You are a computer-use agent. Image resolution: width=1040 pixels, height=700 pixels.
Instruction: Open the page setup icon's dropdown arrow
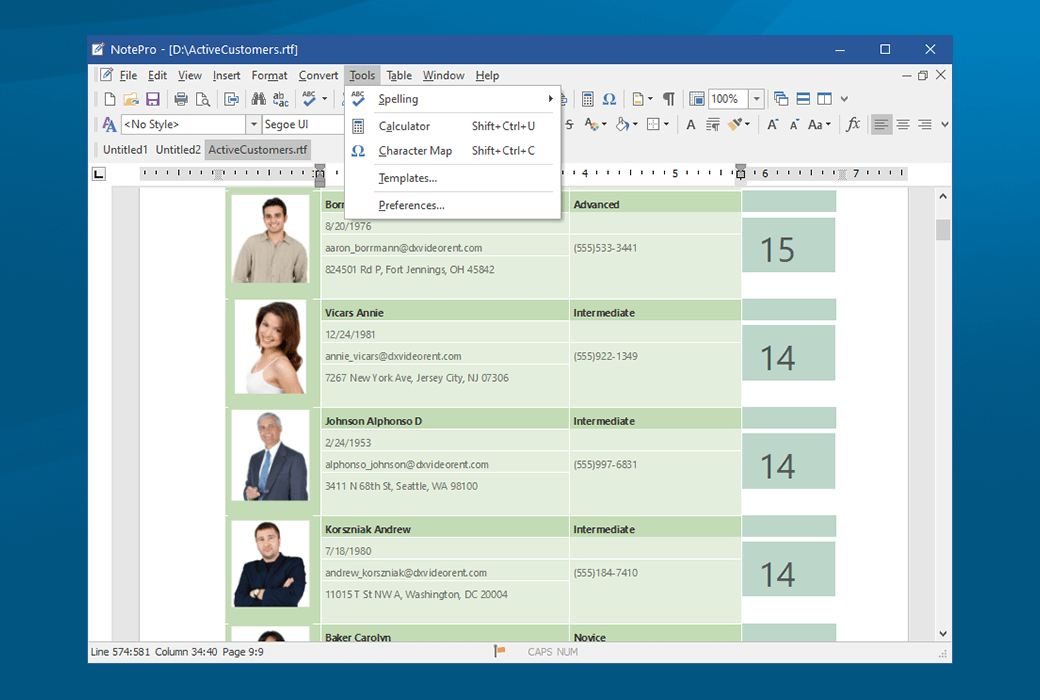pyautogui.click(x=650, y=100)
